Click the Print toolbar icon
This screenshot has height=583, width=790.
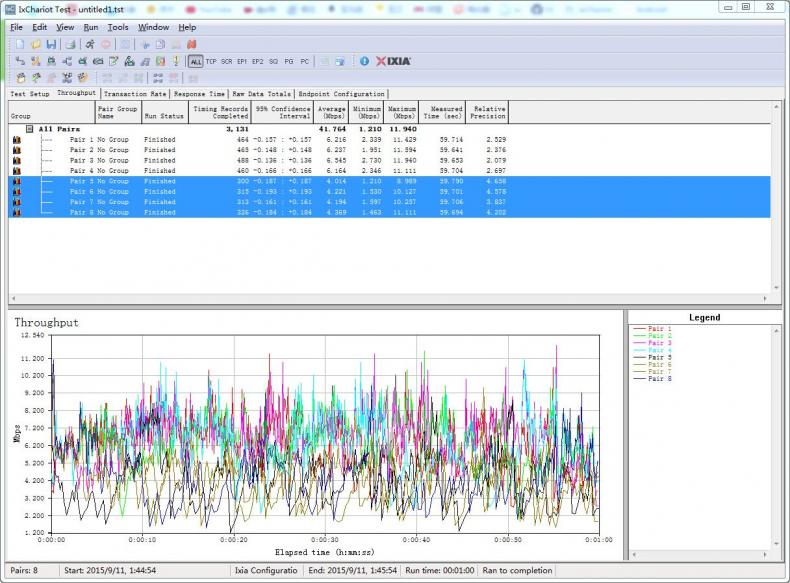tap(70, 44)
